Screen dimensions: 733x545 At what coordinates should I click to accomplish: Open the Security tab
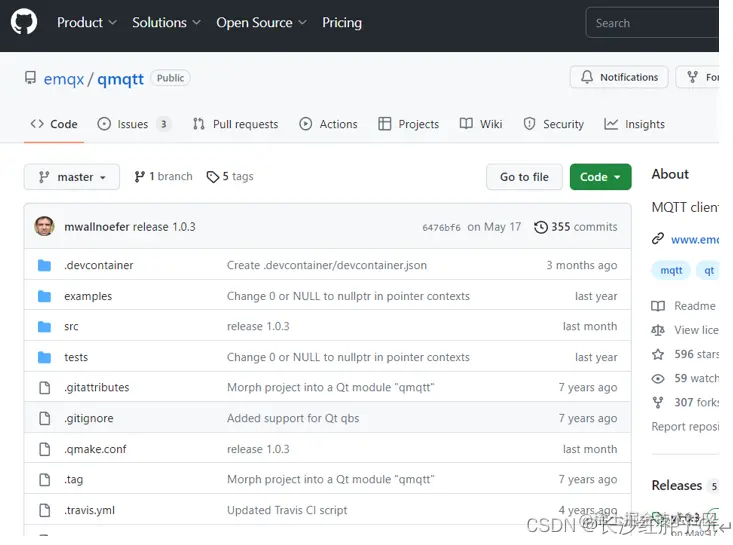click(x=553, y=124)
